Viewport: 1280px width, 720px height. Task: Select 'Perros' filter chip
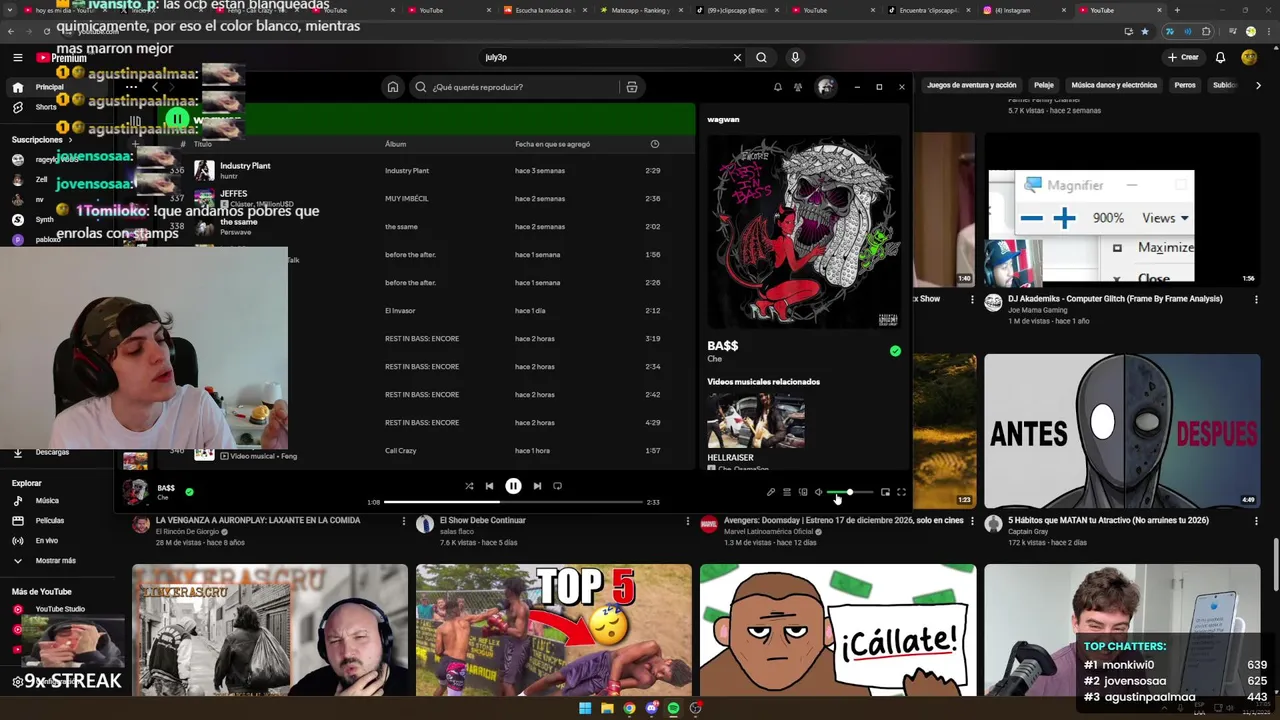coord(1185,85)
